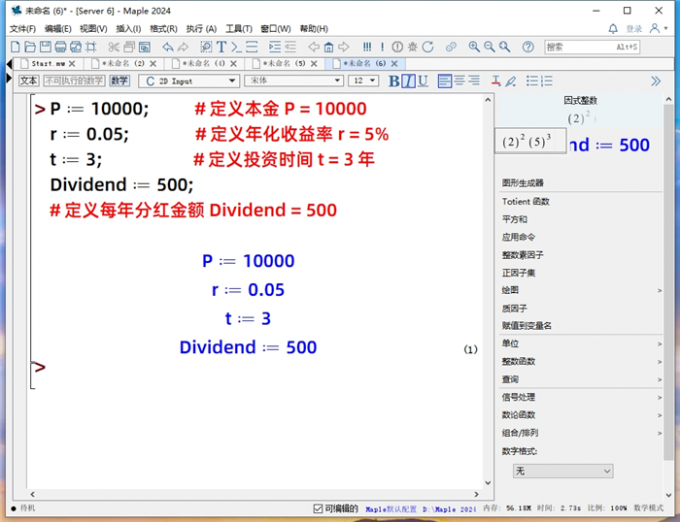Click the help question mark icon
The image size is (680, 522).
[x=527, y=47]
